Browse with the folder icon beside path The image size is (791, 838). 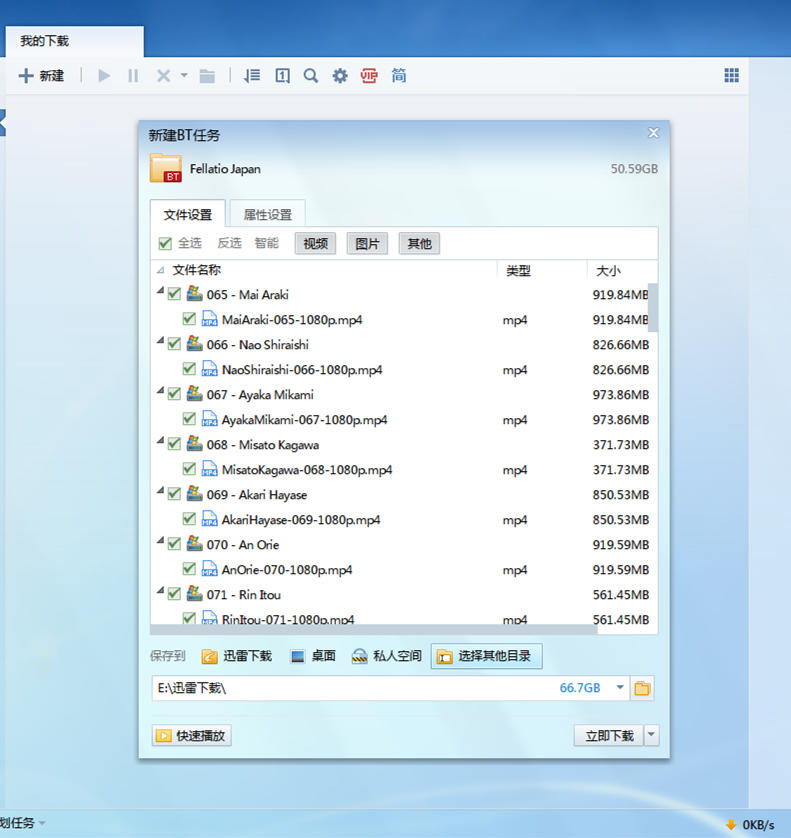[x=642, y=688]
